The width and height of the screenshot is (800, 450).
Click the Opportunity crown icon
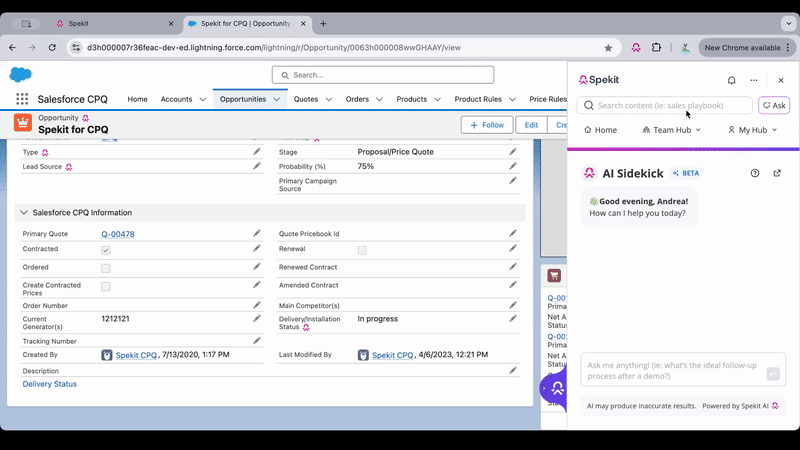22,123
